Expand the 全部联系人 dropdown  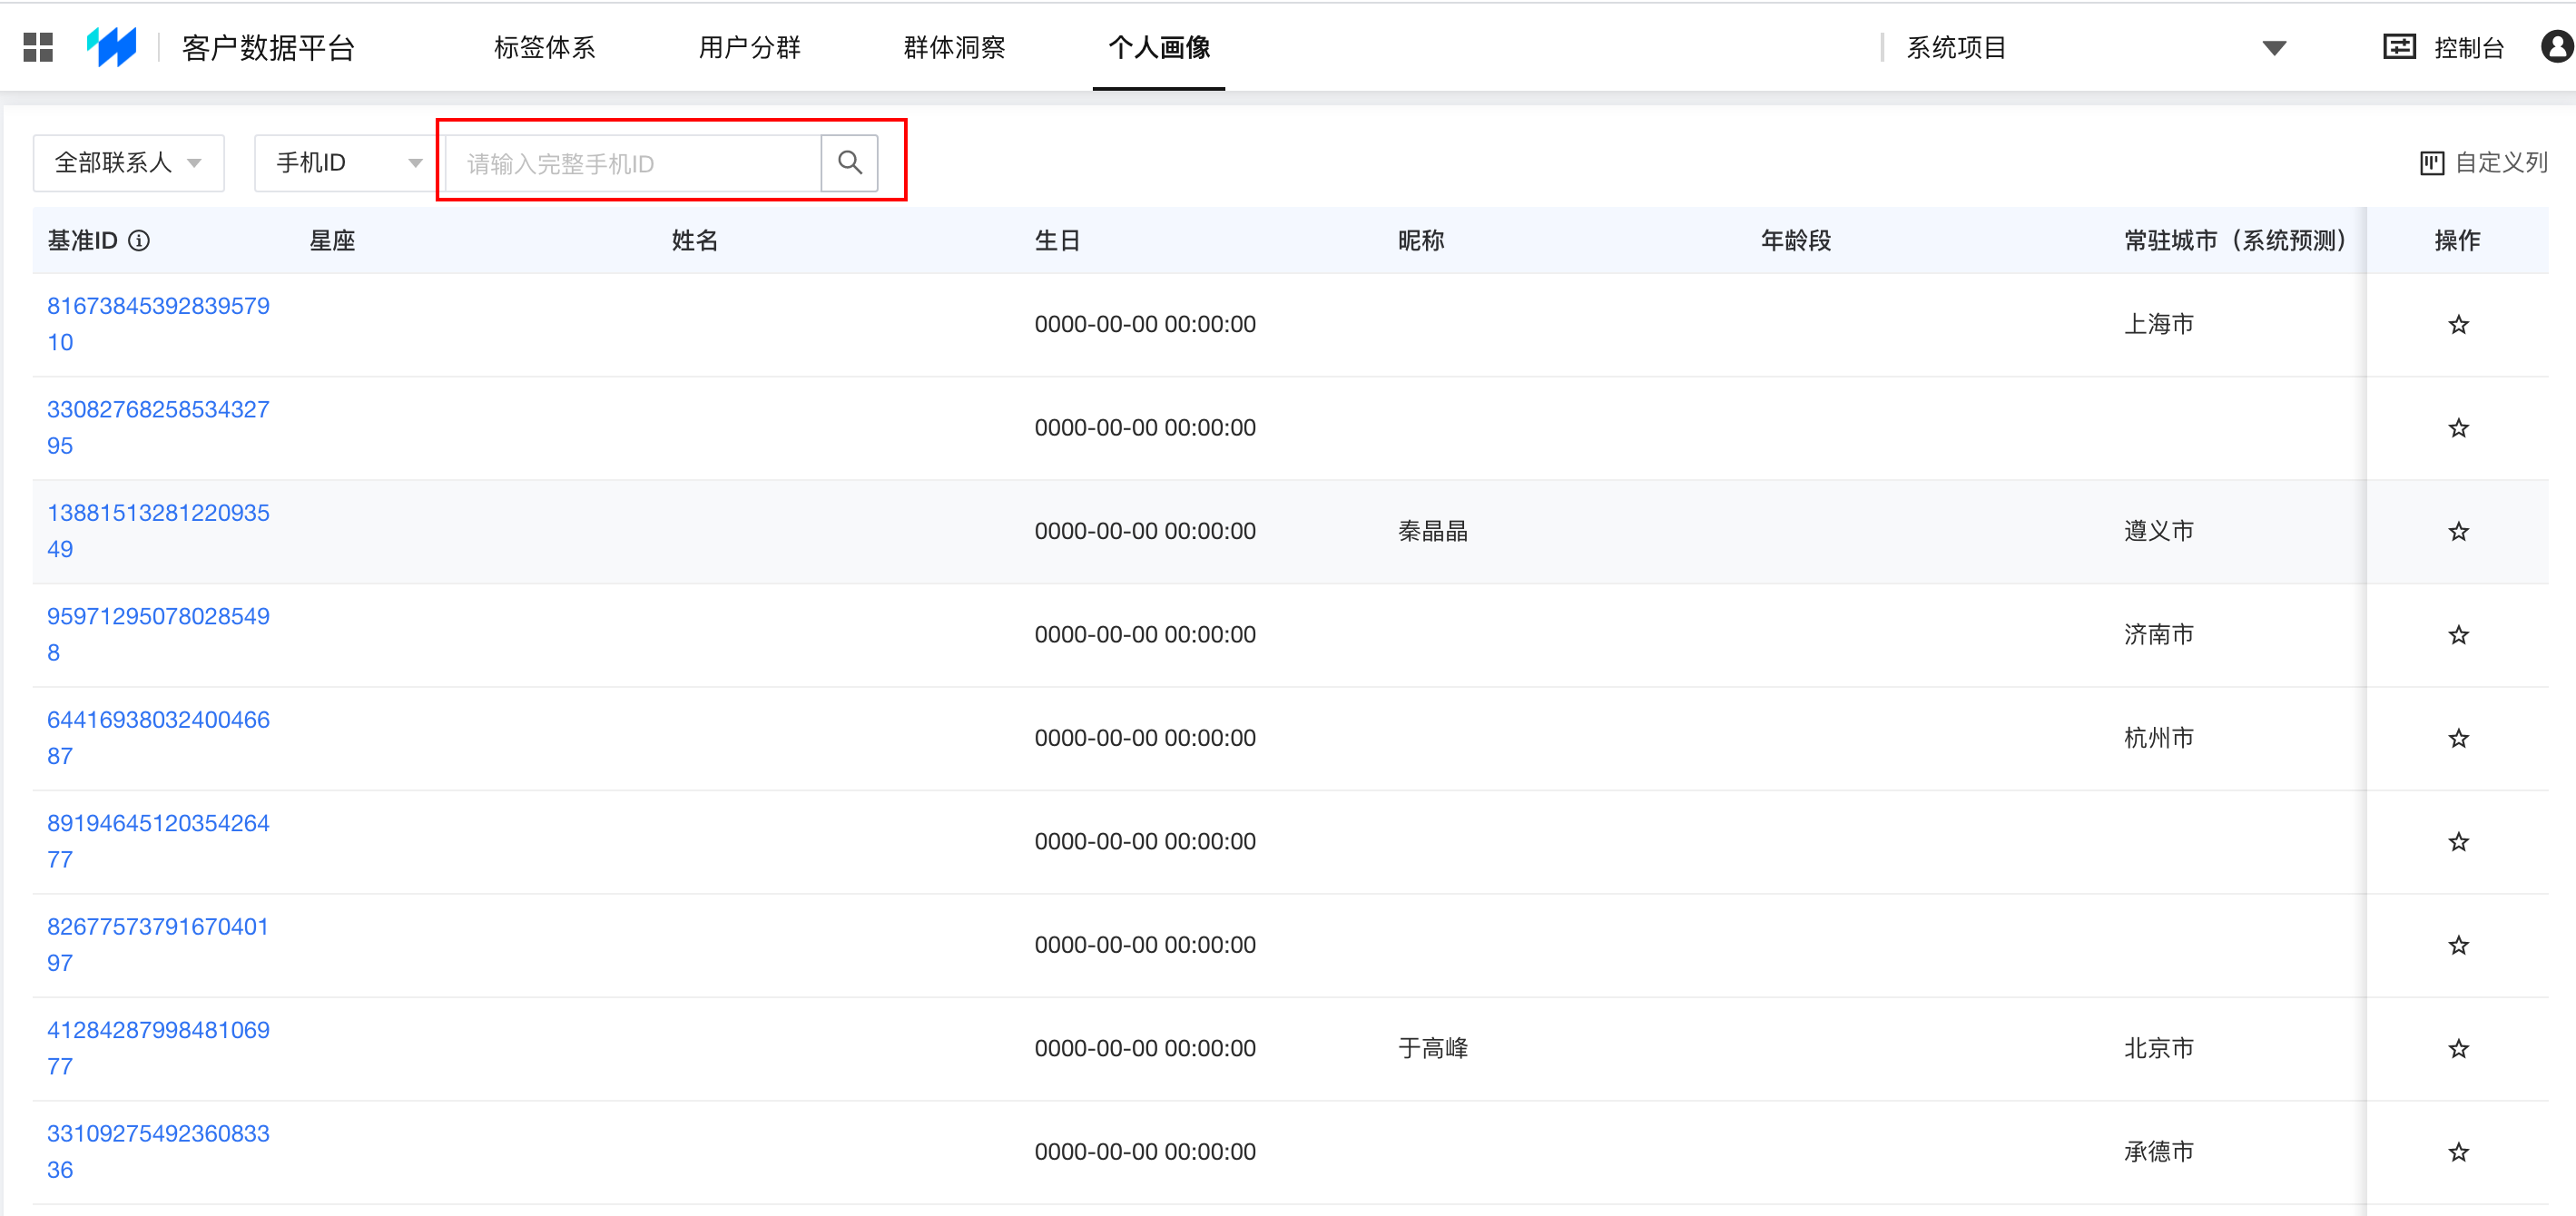coord(128,163)
